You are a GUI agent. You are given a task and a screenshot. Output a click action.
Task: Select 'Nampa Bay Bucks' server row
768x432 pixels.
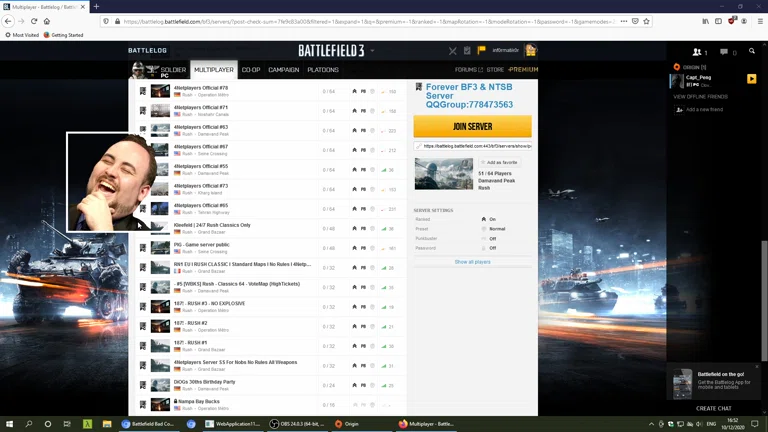270,405
